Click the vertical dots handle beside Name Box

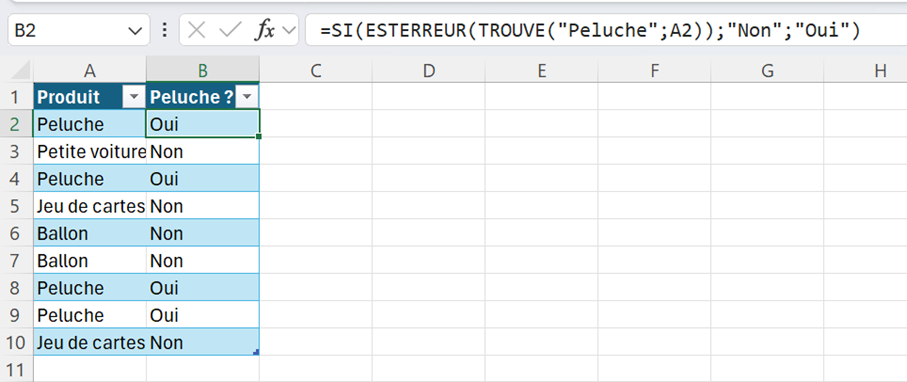[165, 30]
